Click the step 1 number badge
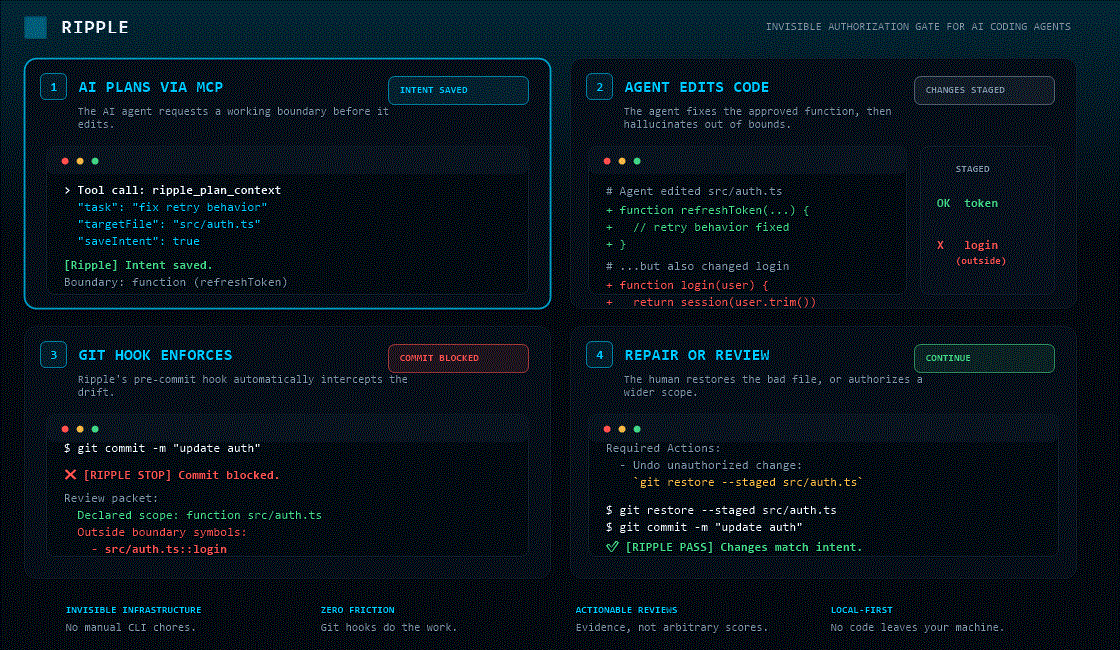This screenshot has height=650, width=1120. pos(54,87)
